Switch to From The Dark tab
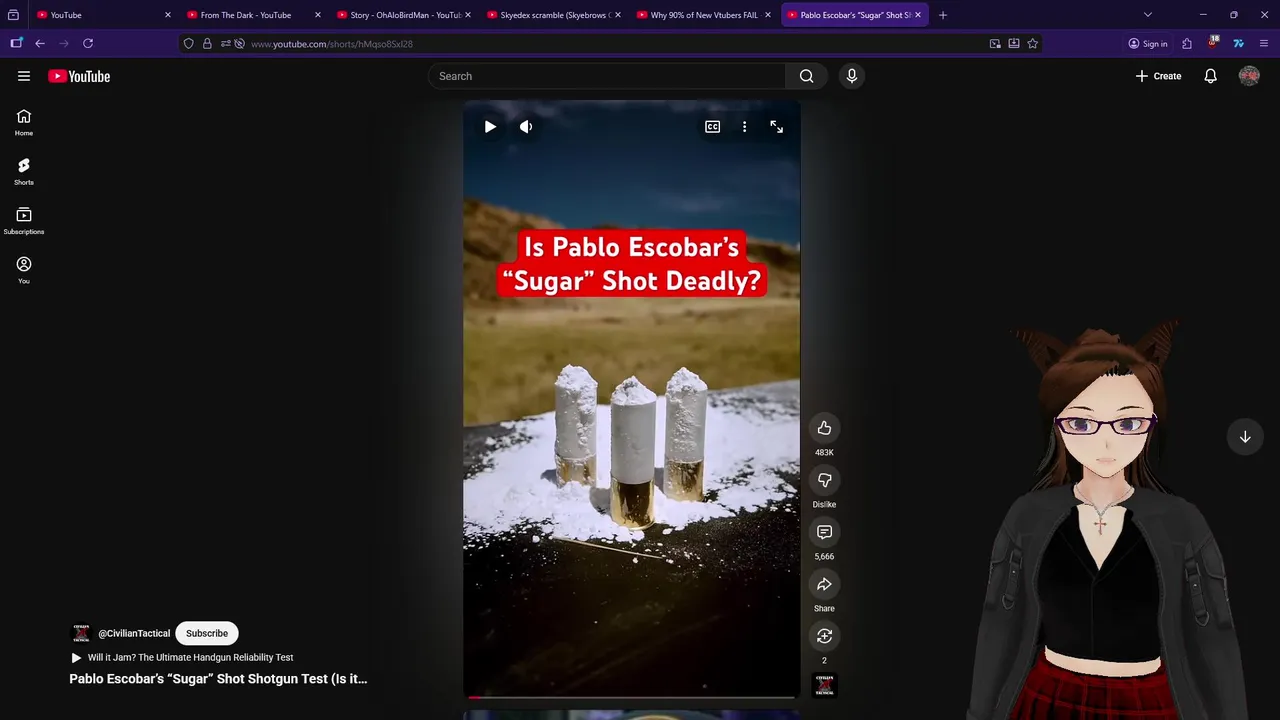 pos(254,15)
